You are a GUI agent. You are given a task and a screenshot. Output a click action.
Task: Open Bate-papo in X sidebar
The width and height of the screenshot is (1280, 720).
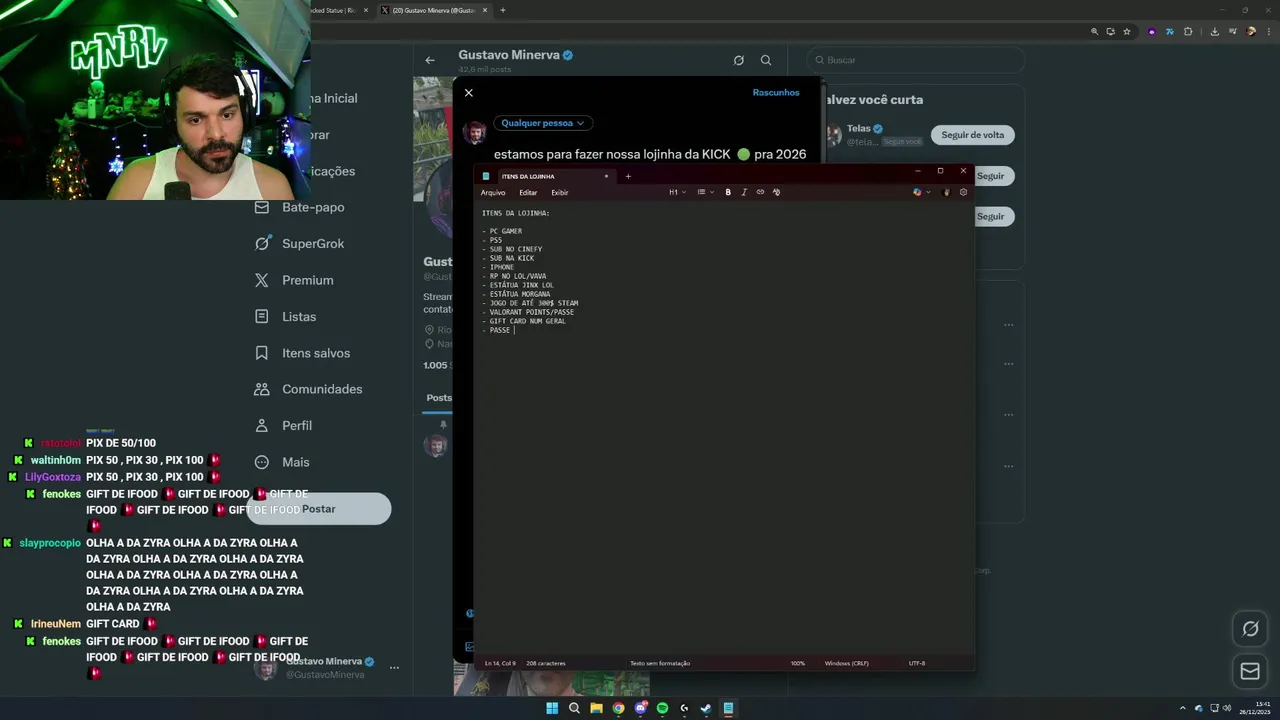[300, 207]
